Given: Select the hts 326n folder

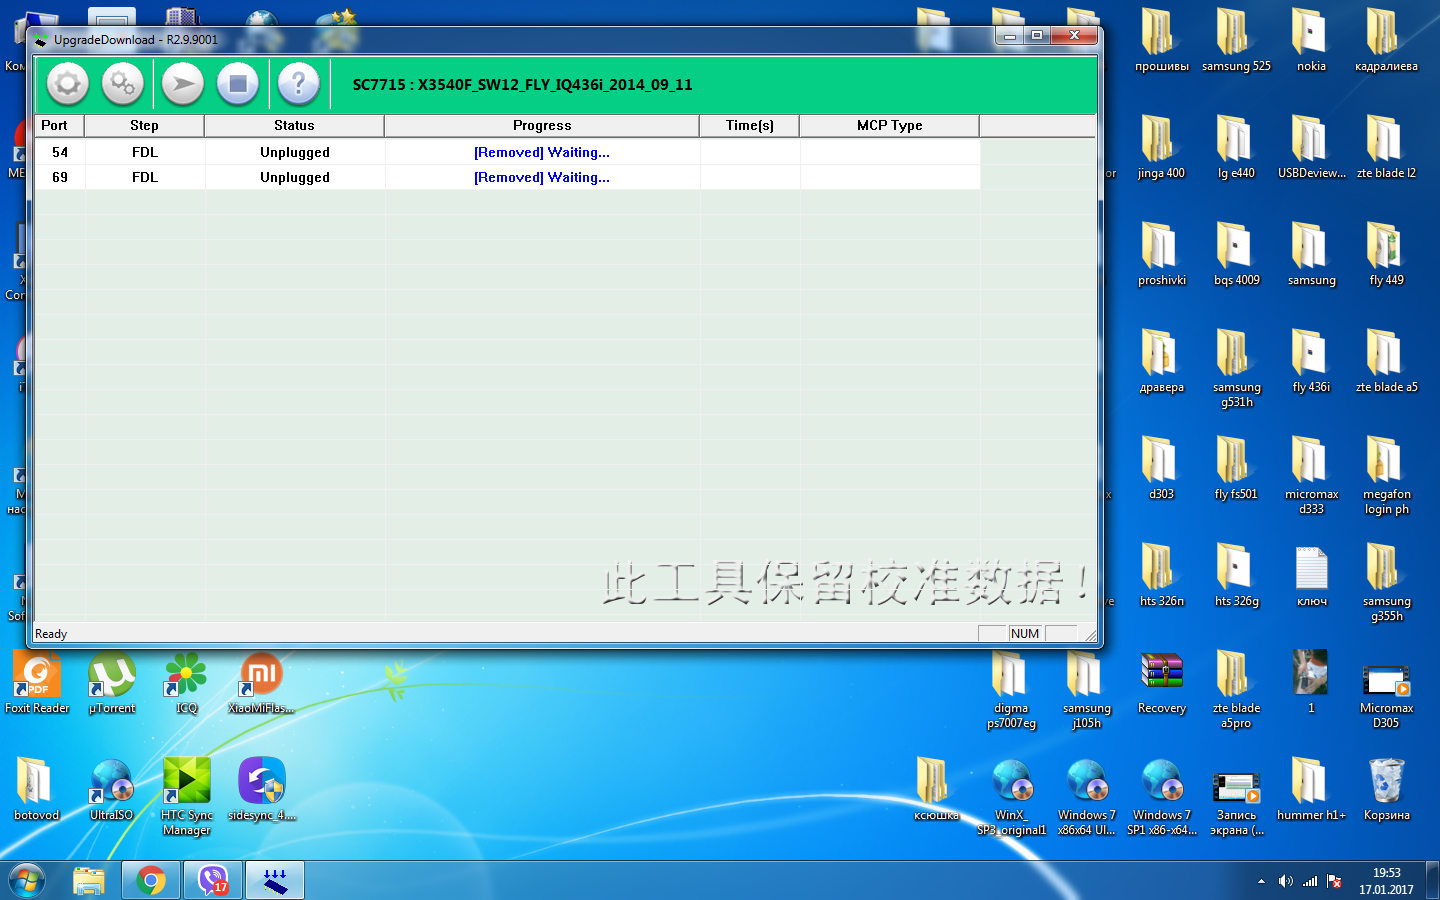Looking at the screenshot, I should pyautogui.click(x=1161, y=576).
